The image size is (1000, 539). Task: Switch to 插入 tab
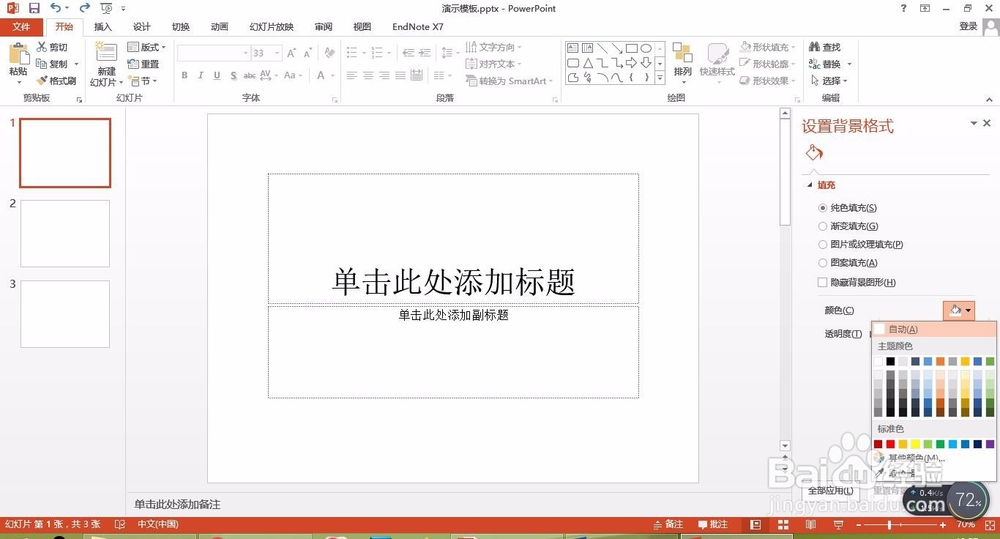[x=103, y=27]
